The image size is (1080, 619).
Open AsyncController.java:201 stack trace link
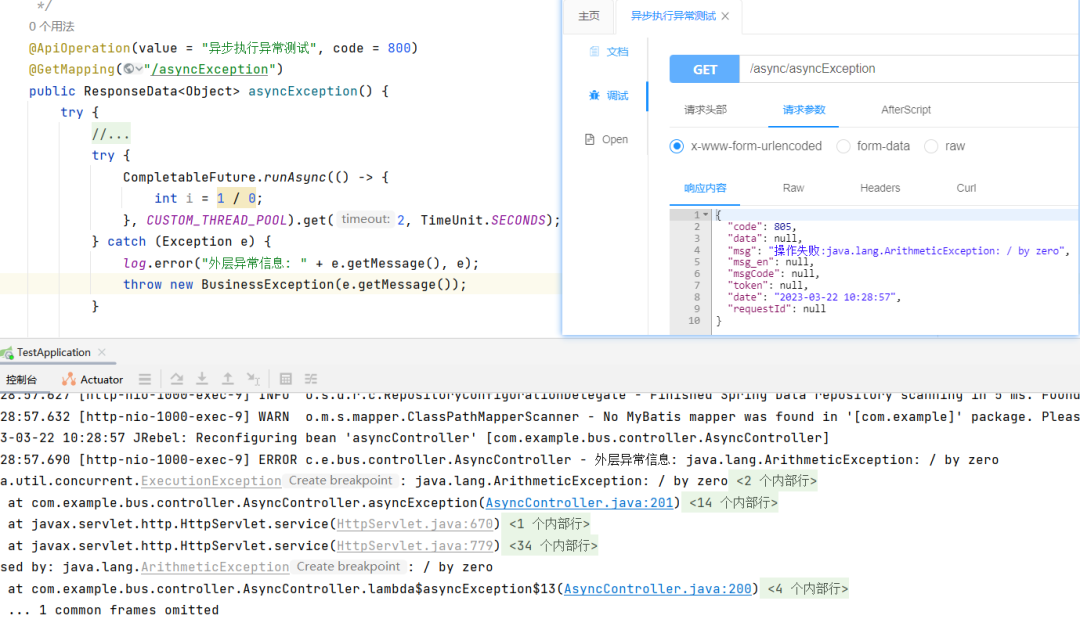[579, 503]
